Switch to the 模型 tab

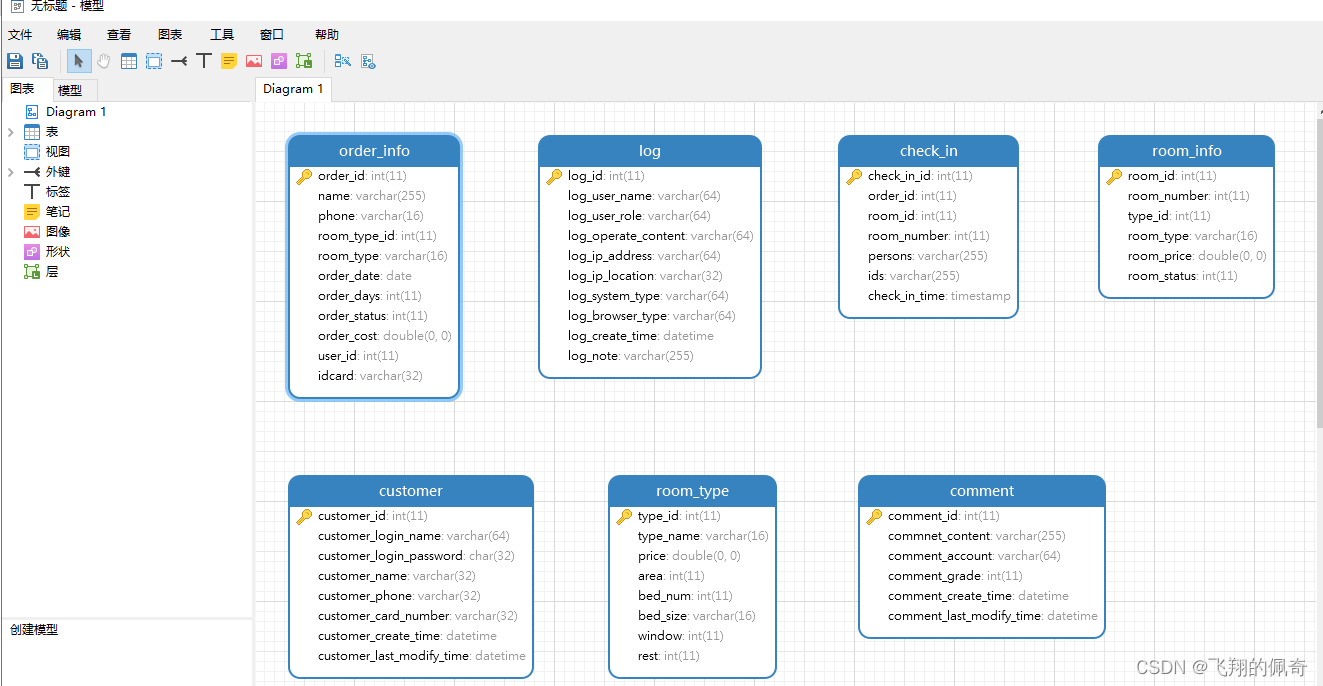click(70, 90)
